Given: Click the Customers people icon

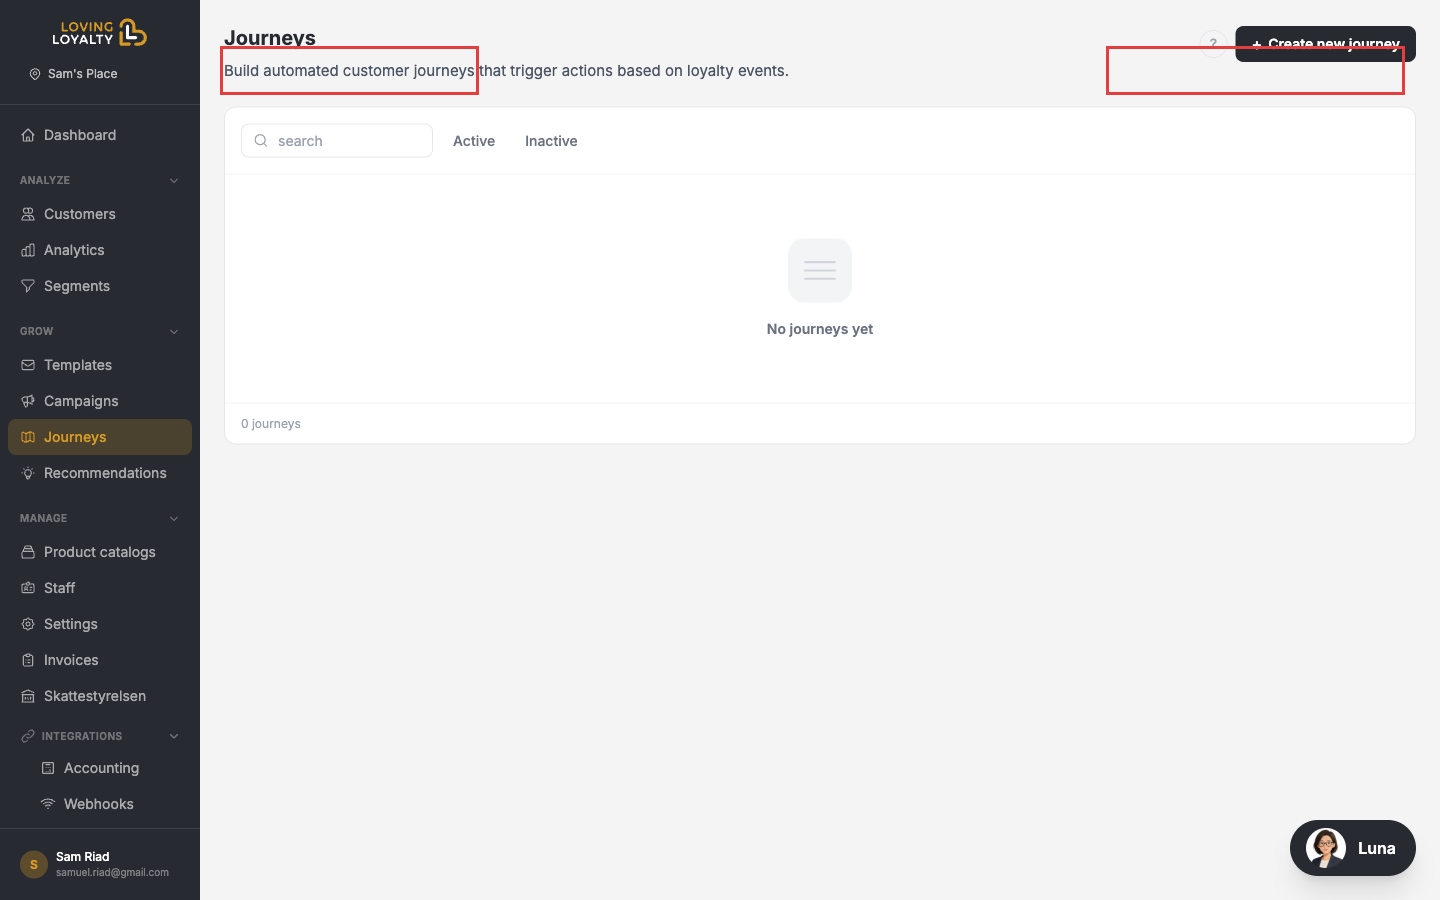Looking at the screenshot, I should click(28, 214).
